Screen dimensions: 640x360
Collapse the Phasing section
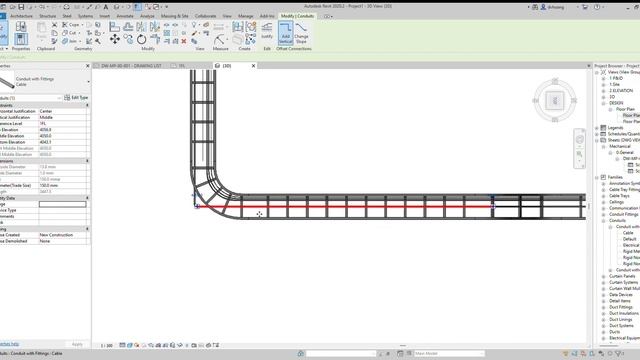87,229
